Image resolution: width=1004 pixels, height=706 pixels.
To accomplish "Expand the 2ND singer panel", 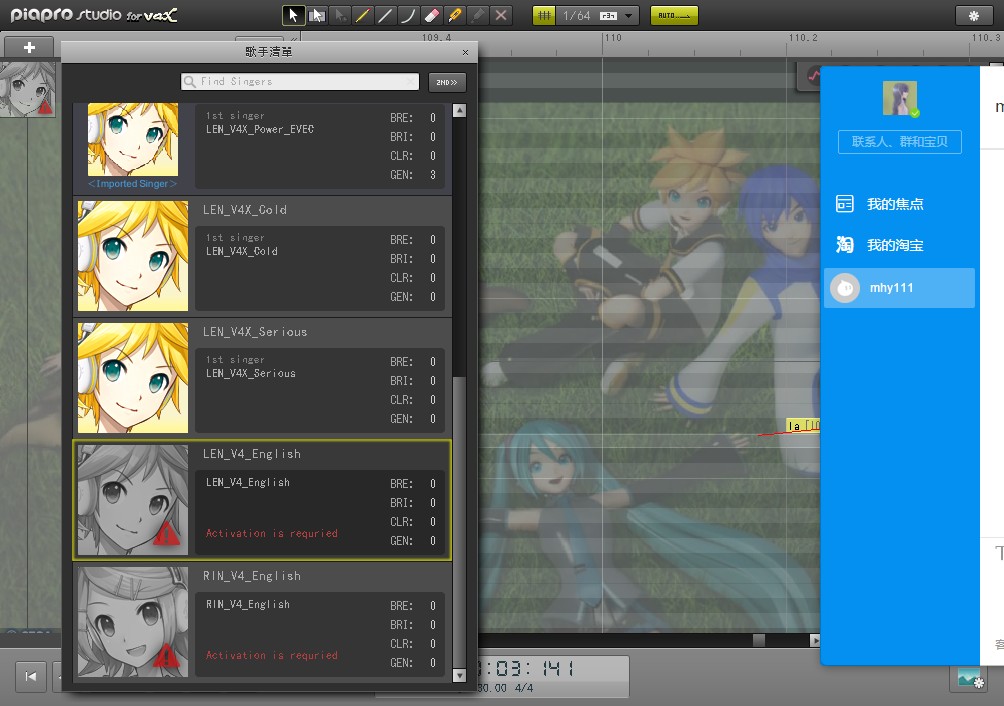I will (x=447, y=82).
